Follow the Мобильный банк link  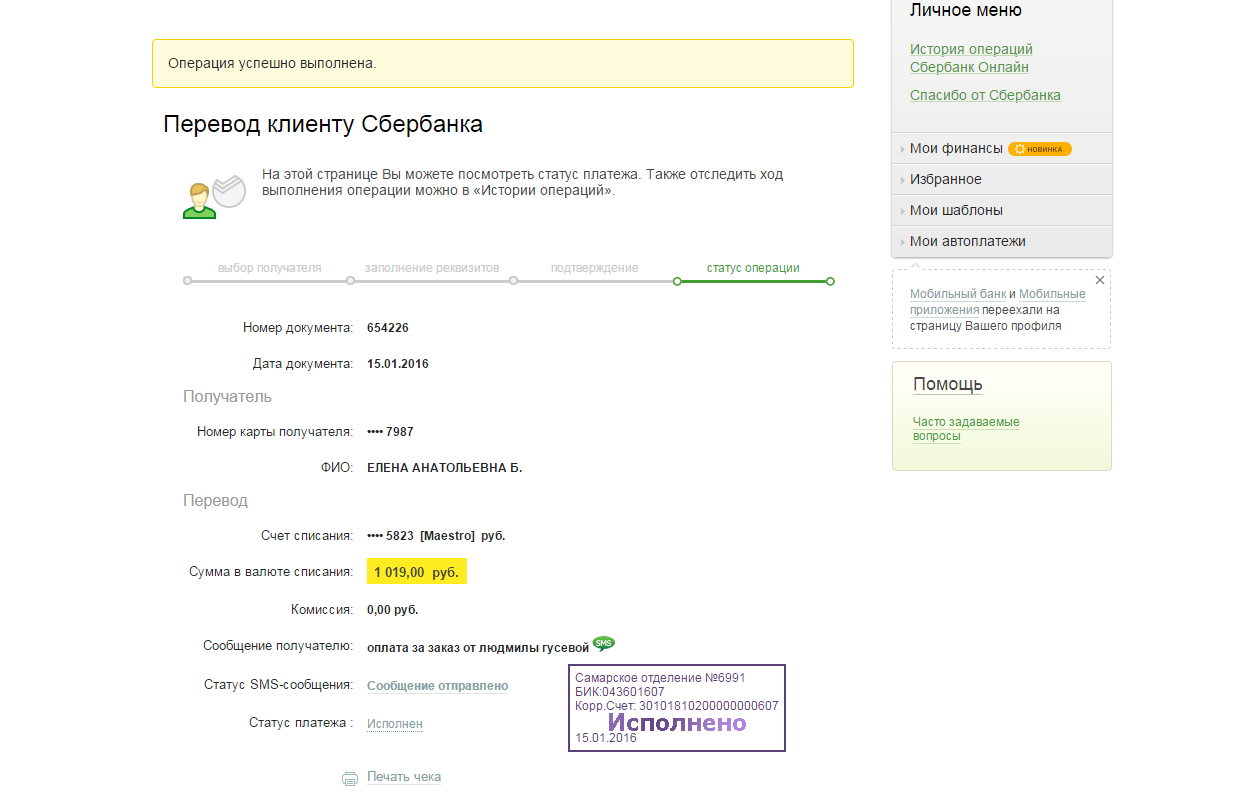(957, 294)
